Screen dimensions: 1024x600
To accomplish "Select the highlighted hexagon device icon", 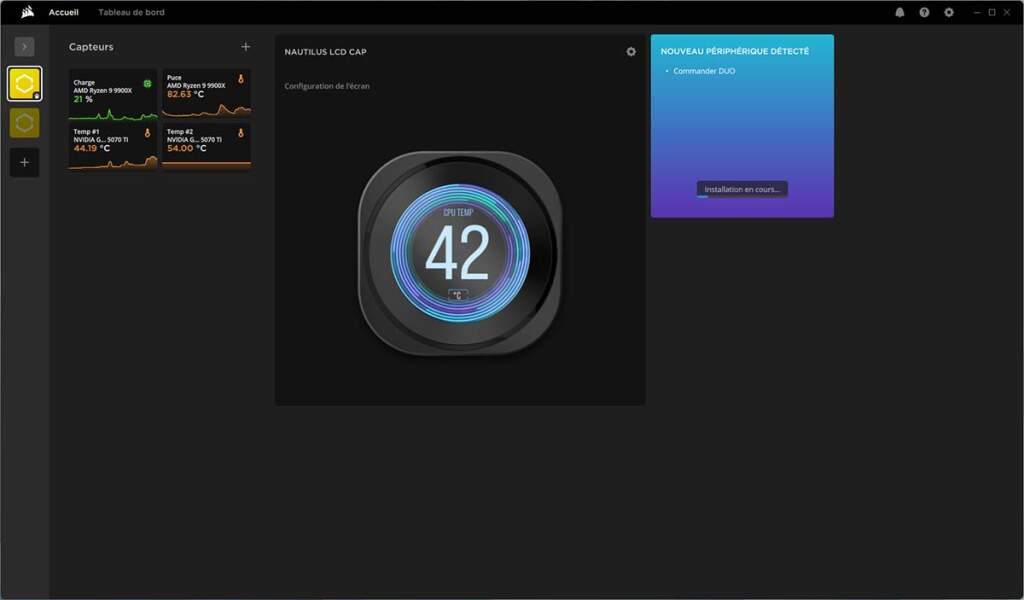I will click(24, 84).
